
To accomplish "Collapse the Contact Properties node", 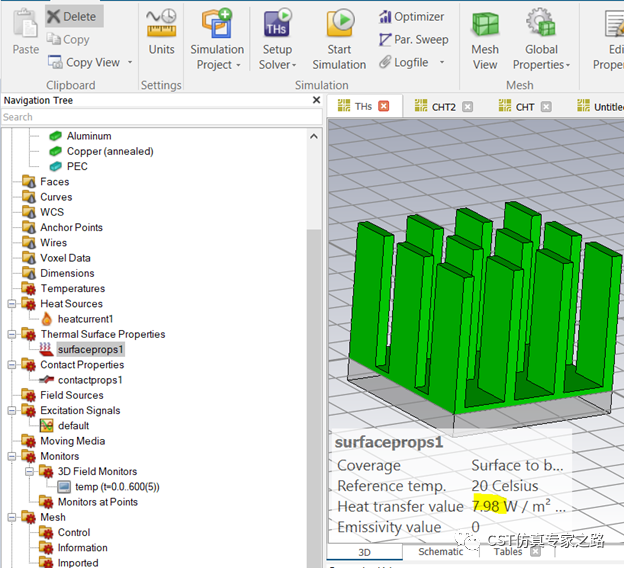I will [12, 365].
